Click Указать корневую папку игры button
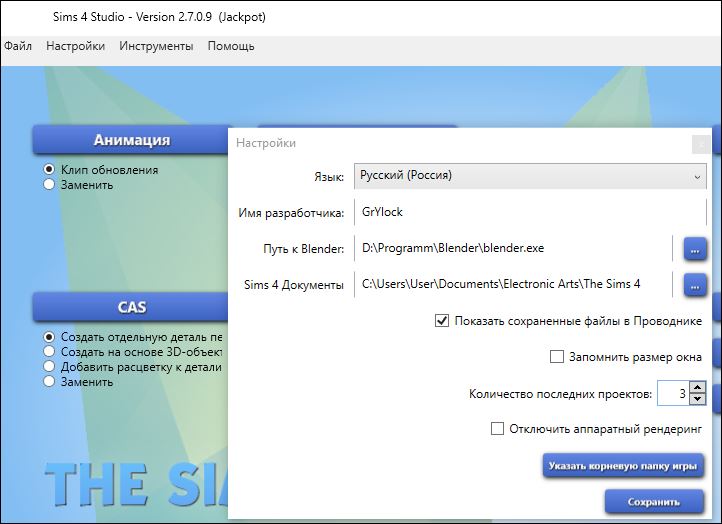Image resolution: width=722 pixels, height=524 pixels. (x=623, y=466)
